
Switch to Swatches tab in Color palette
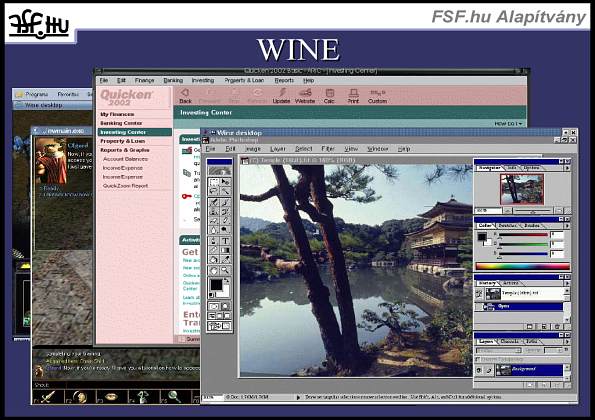coord(508,225)
